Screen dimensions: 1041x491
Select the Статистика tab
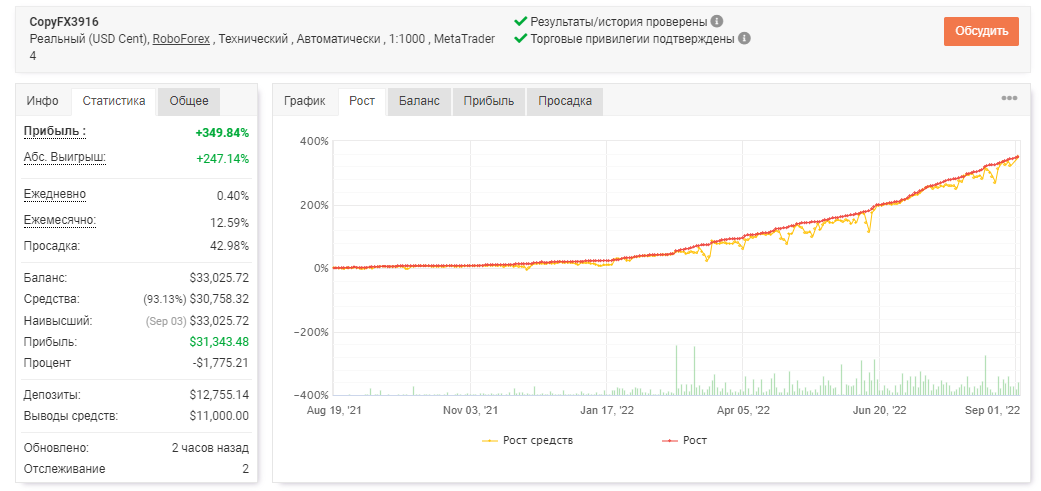114,102
